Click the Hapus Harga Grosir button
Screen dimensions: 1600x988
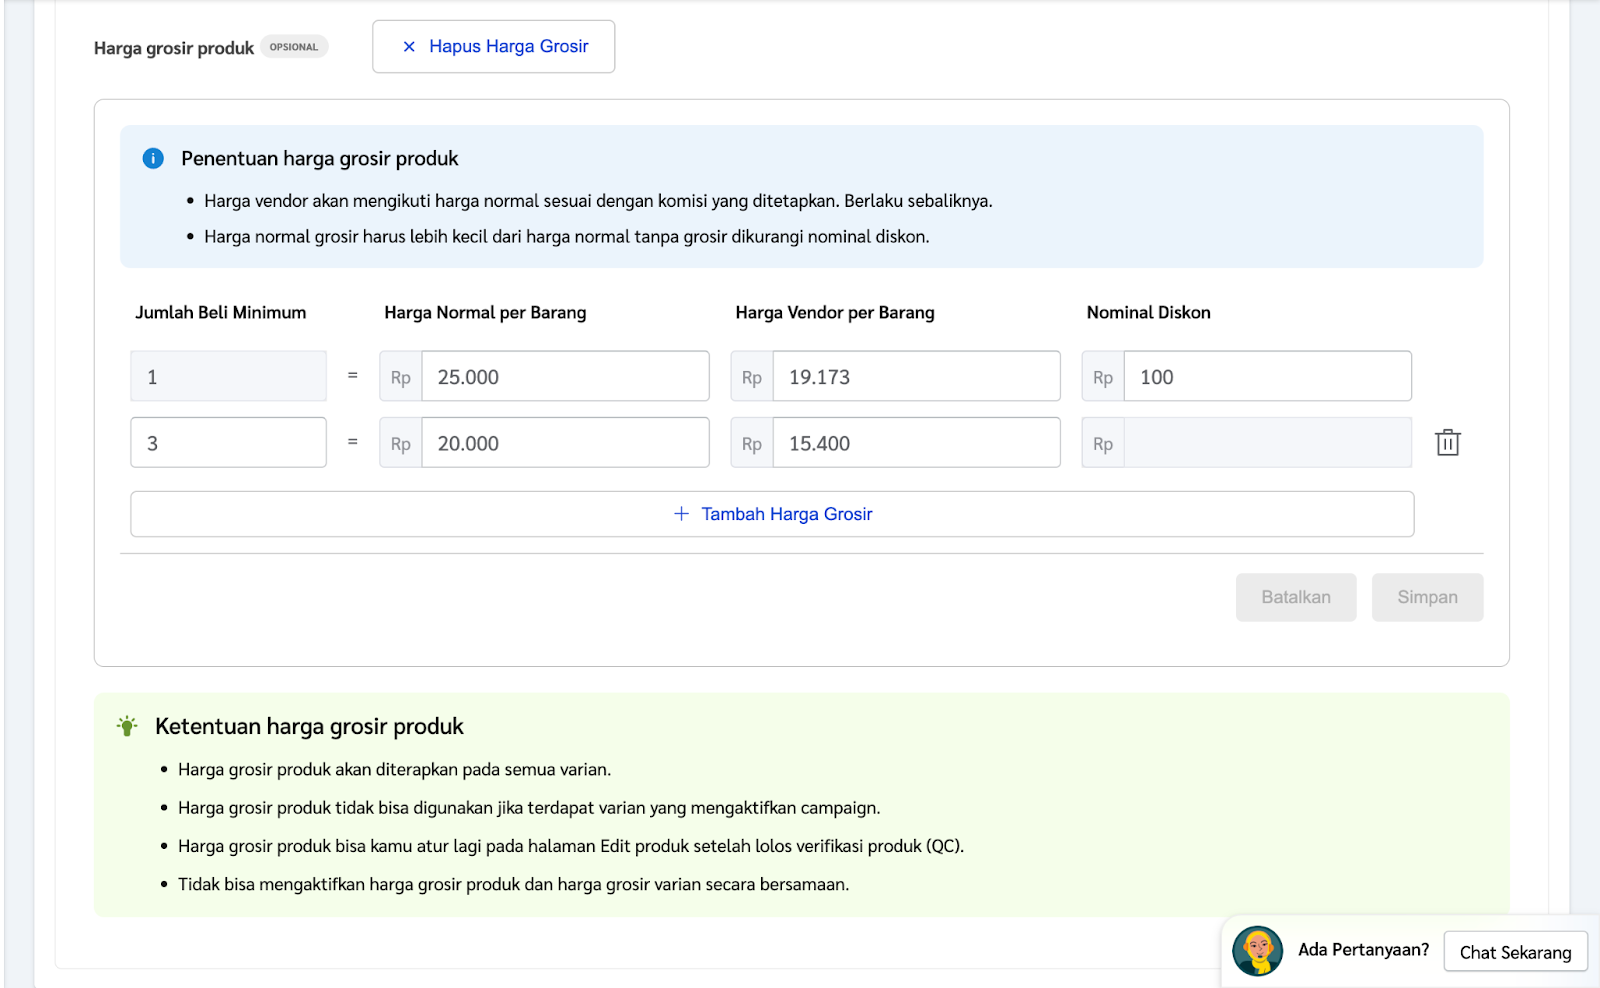click(493, 46)
